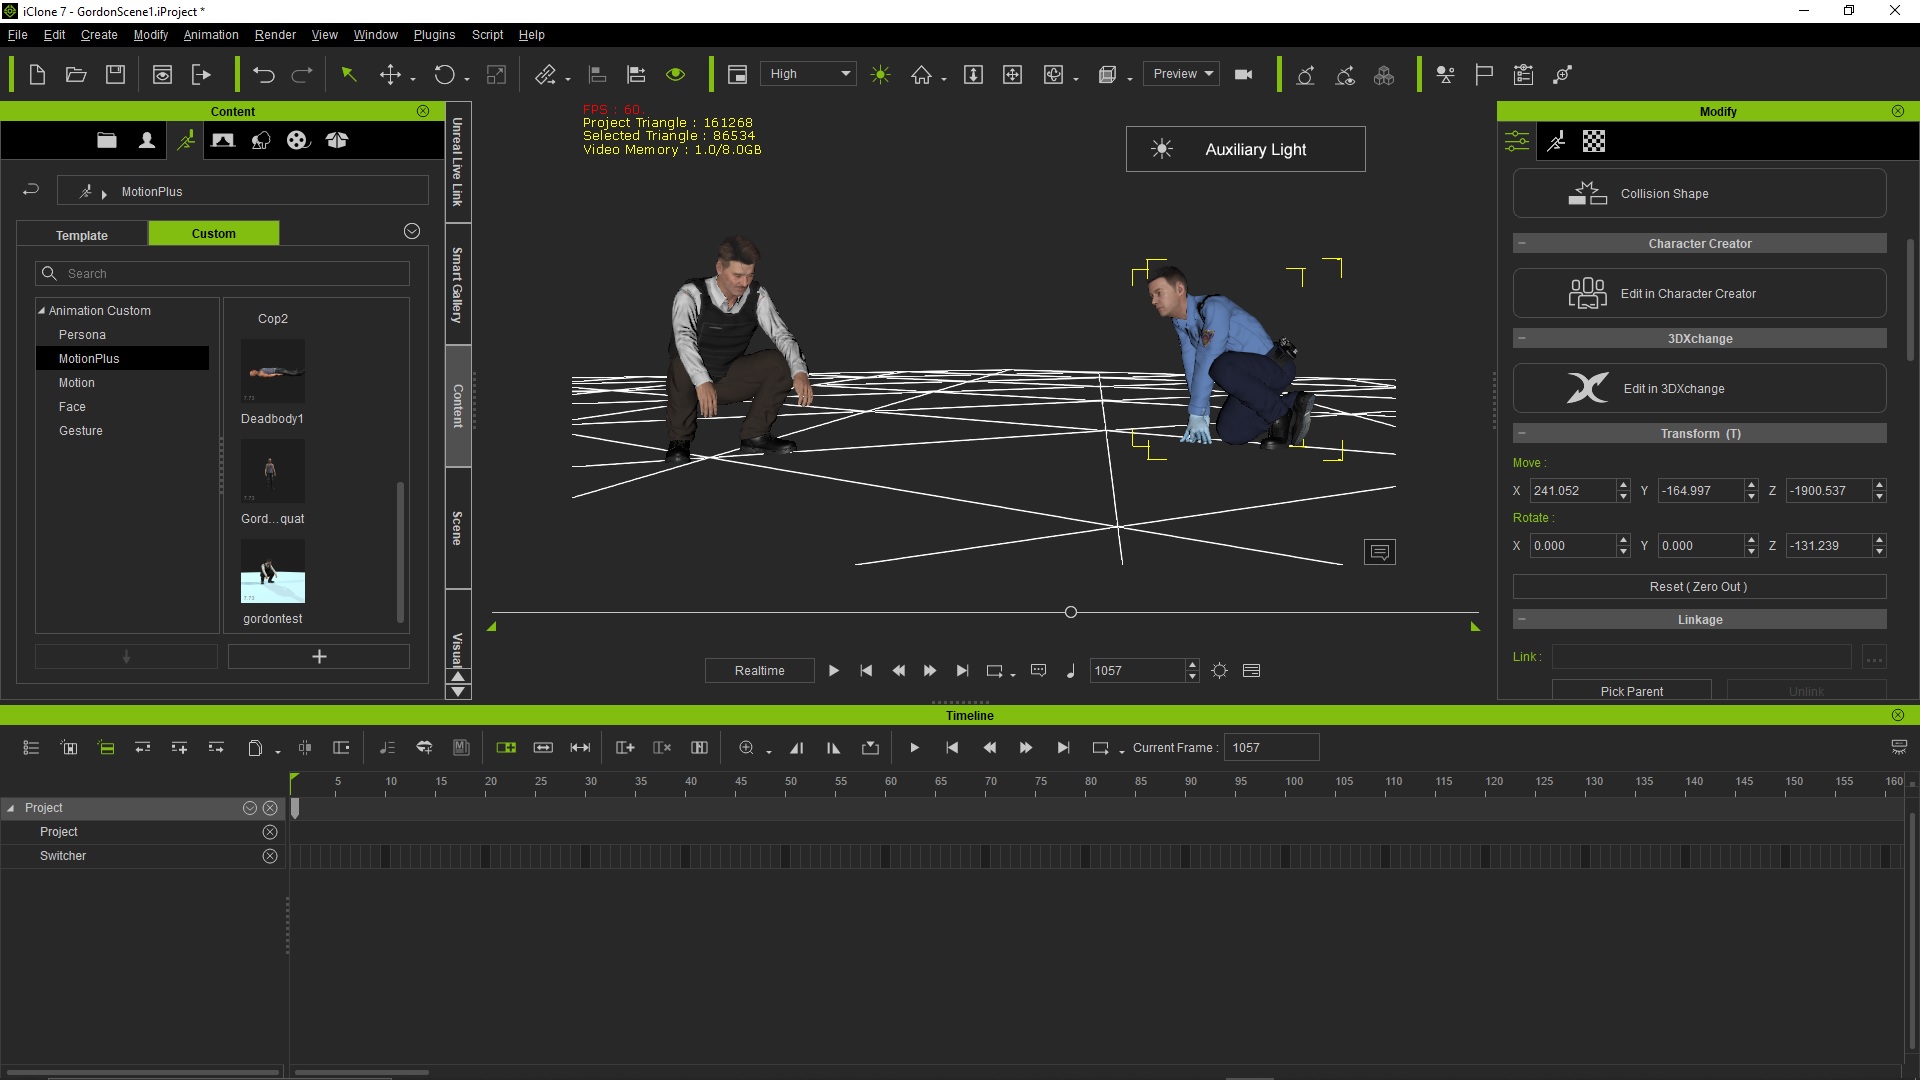
Task: Open the Media reel tab in Content
Action: point(298,140)
